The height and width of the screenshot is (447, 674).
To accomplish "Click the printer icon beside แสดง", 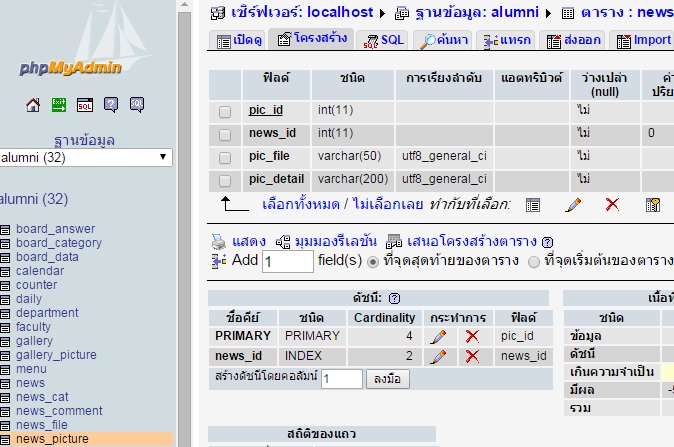I will tap(218, 242).
